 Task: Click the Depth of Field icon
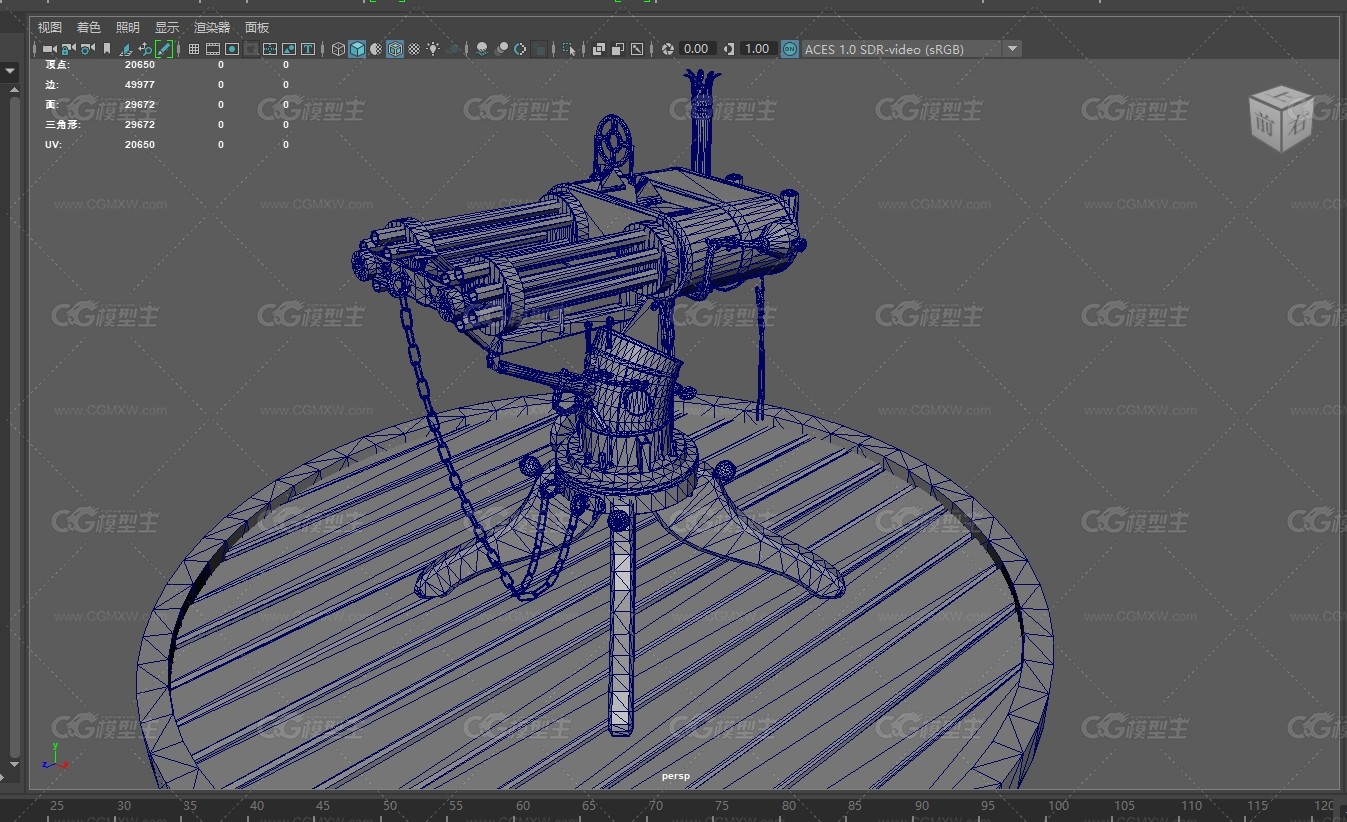click(539, 49)
